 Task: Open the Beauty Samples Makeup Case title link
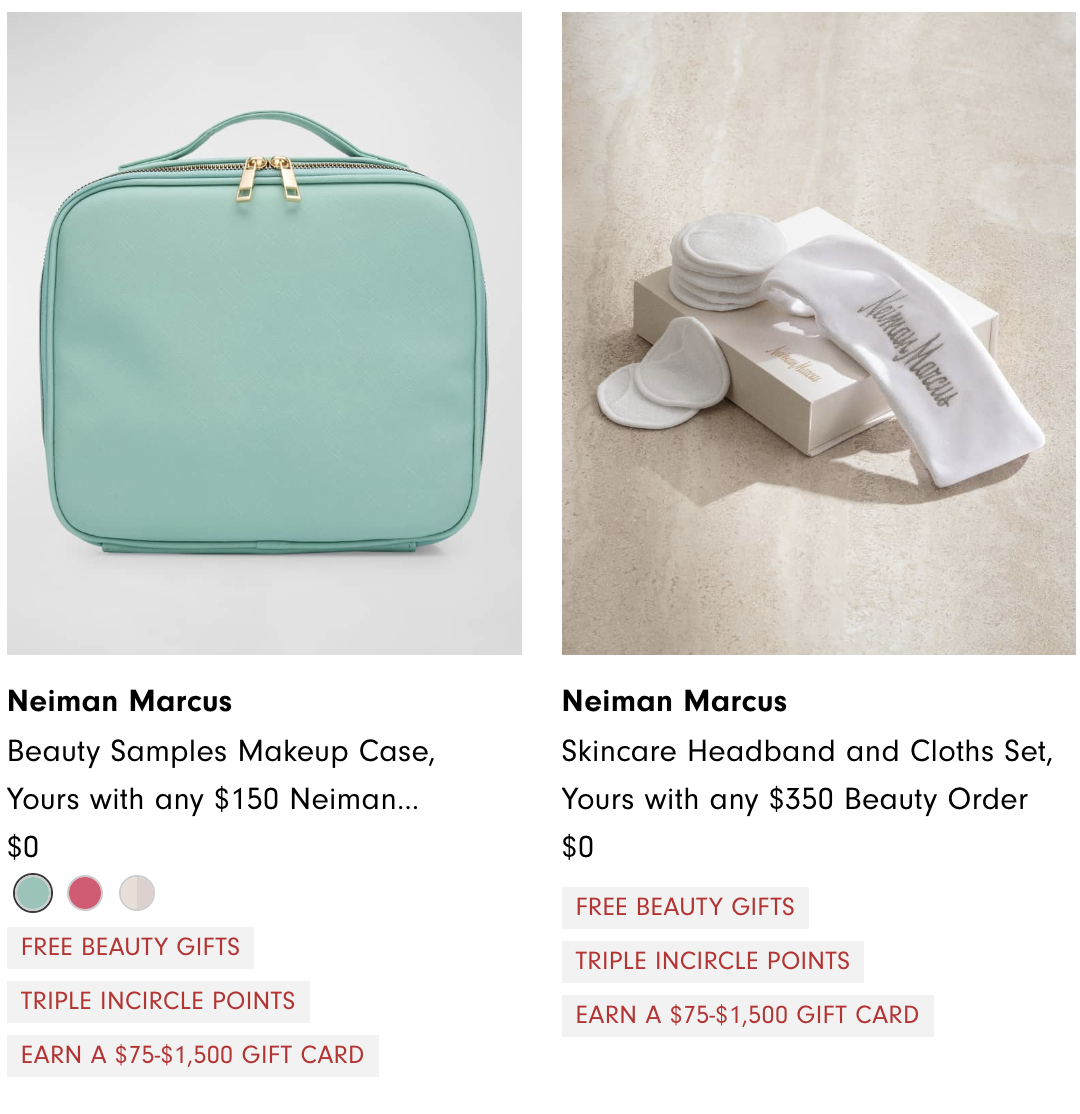coord(221,775)
